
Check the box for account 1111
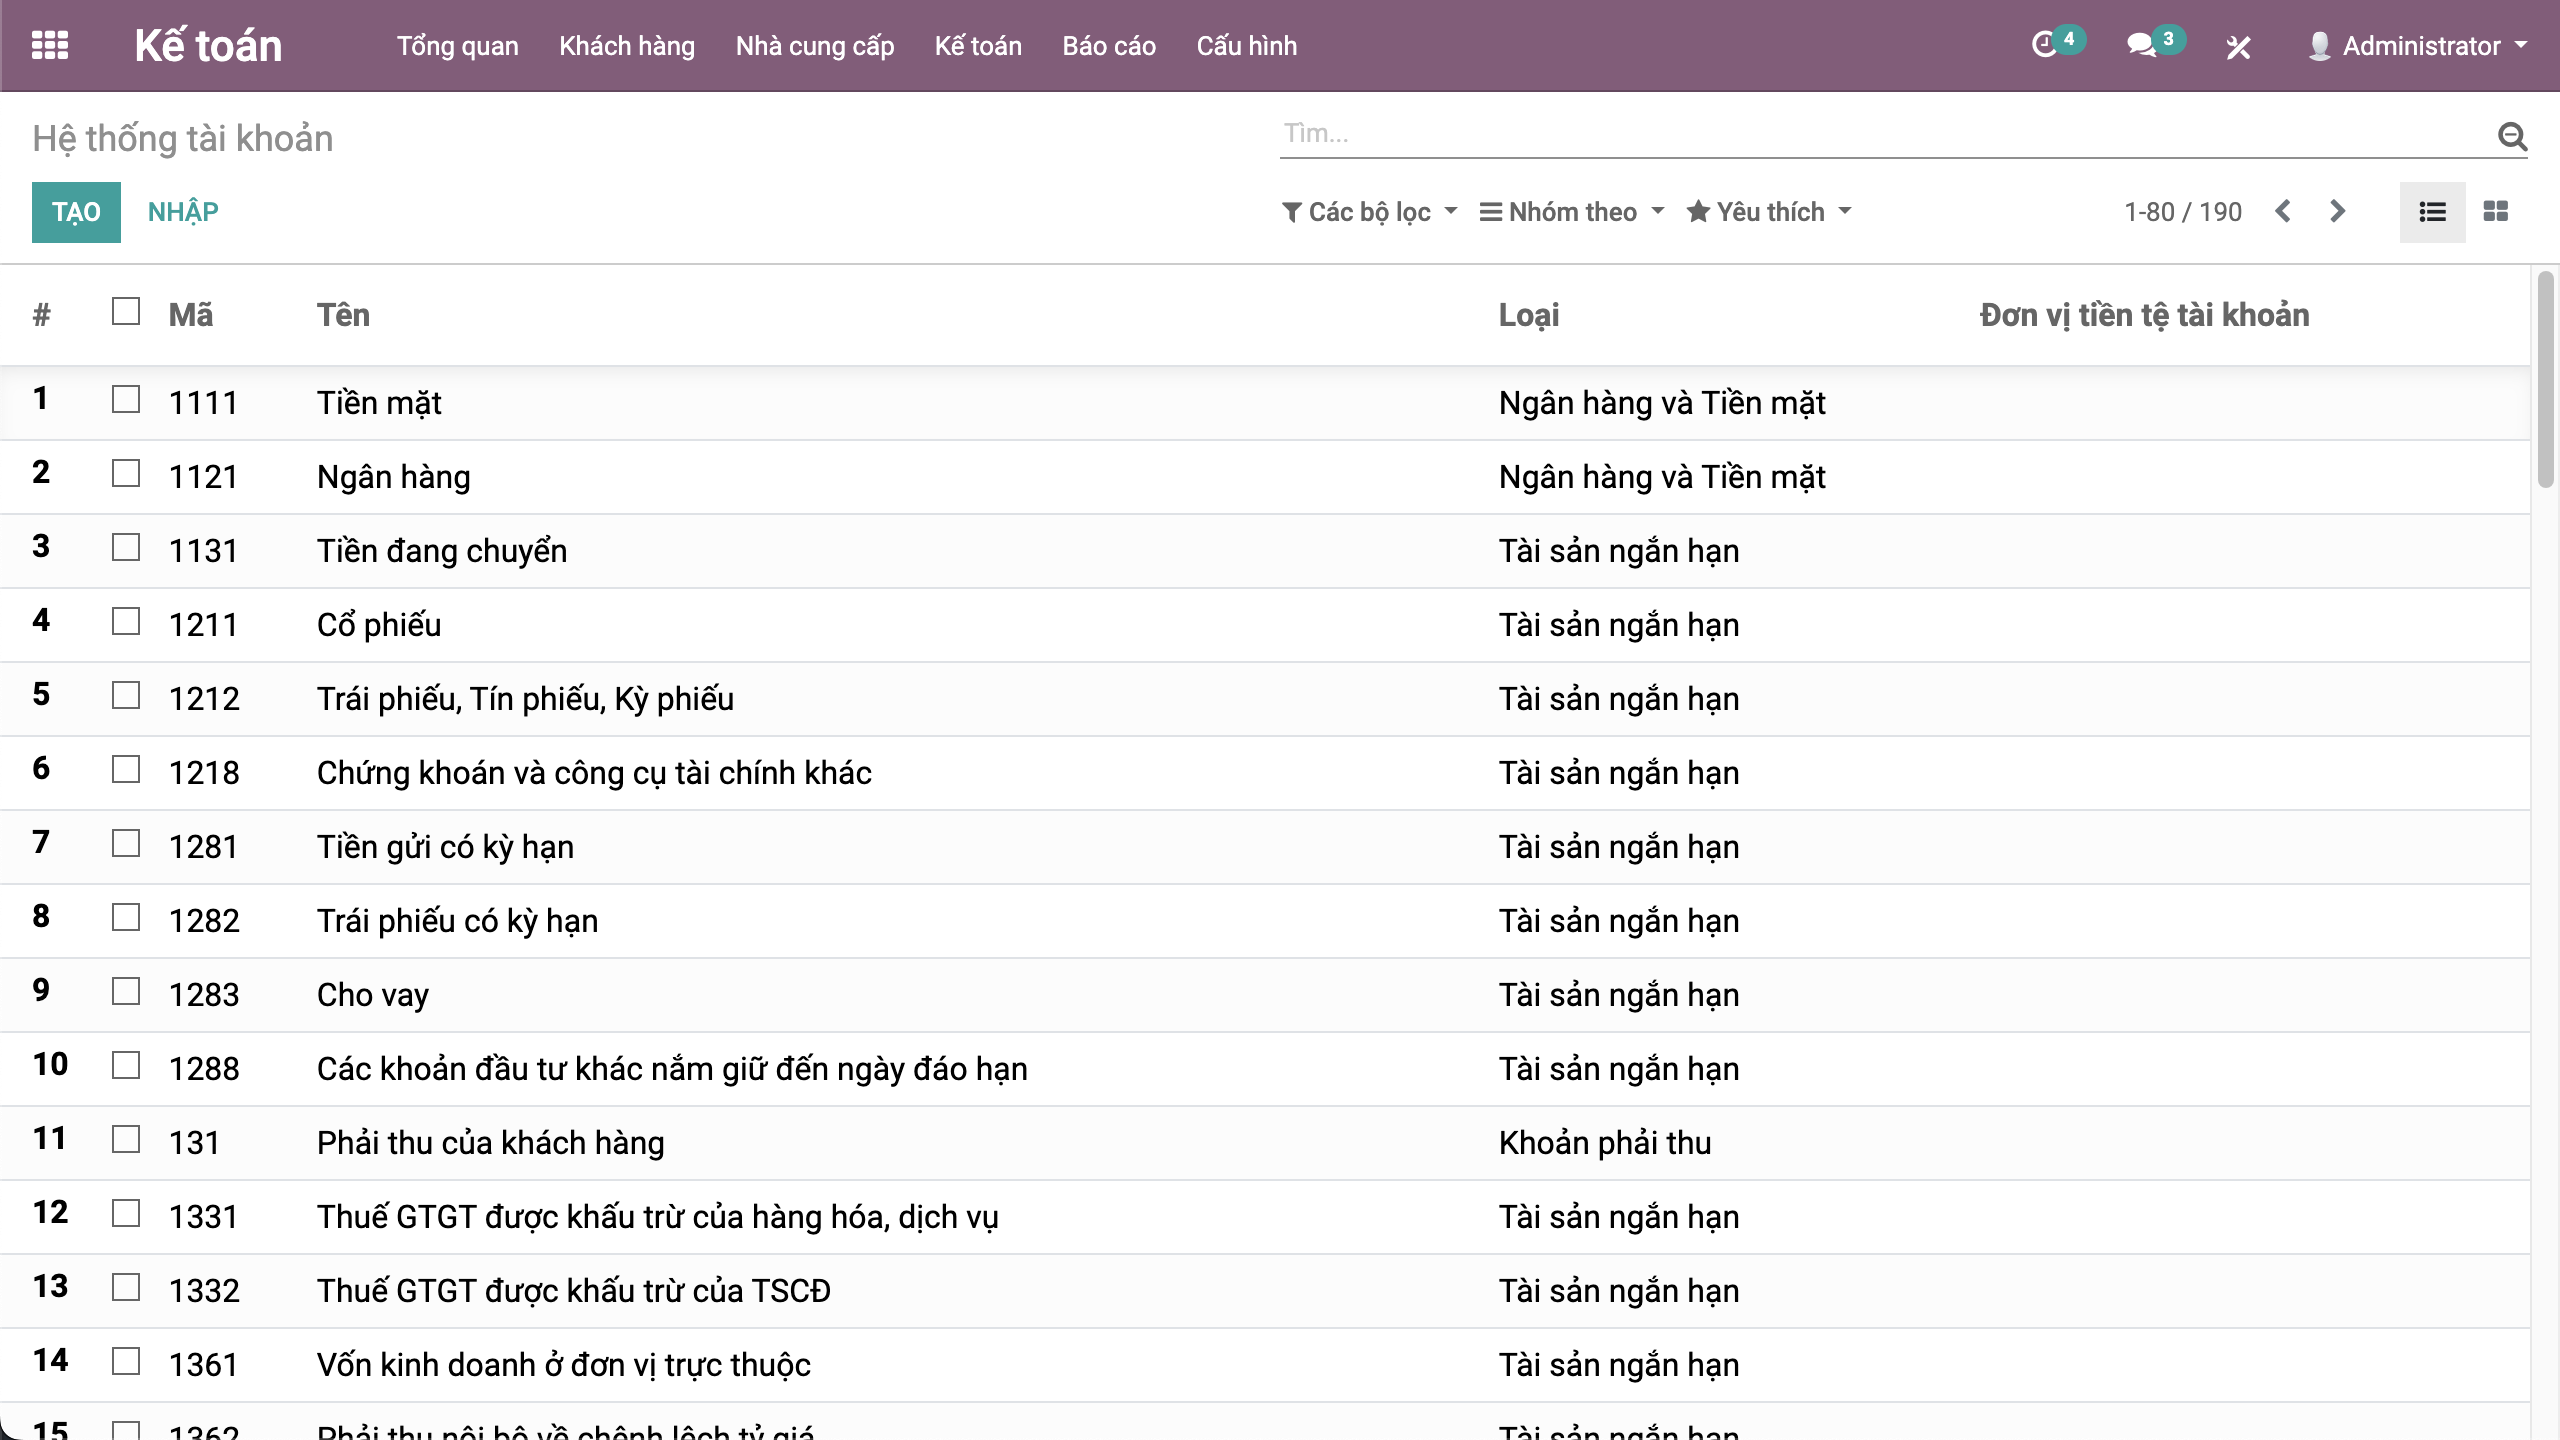(126, 400)
